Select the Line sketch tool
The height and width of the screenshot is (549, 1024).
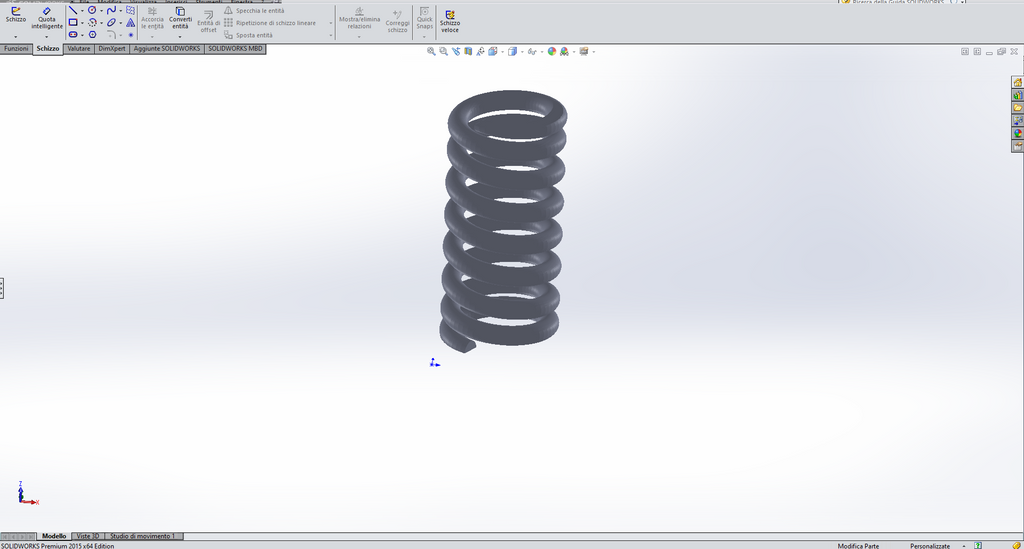click(73, 10)
